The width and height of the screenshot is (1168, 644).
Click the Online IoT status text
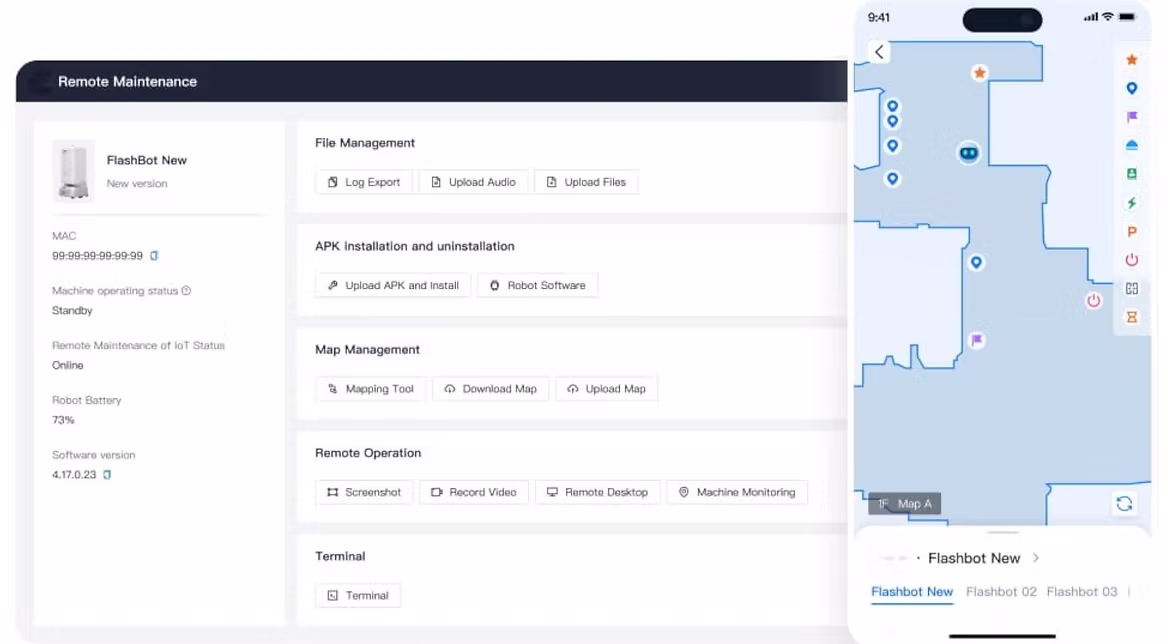click(x=68, y=366)
